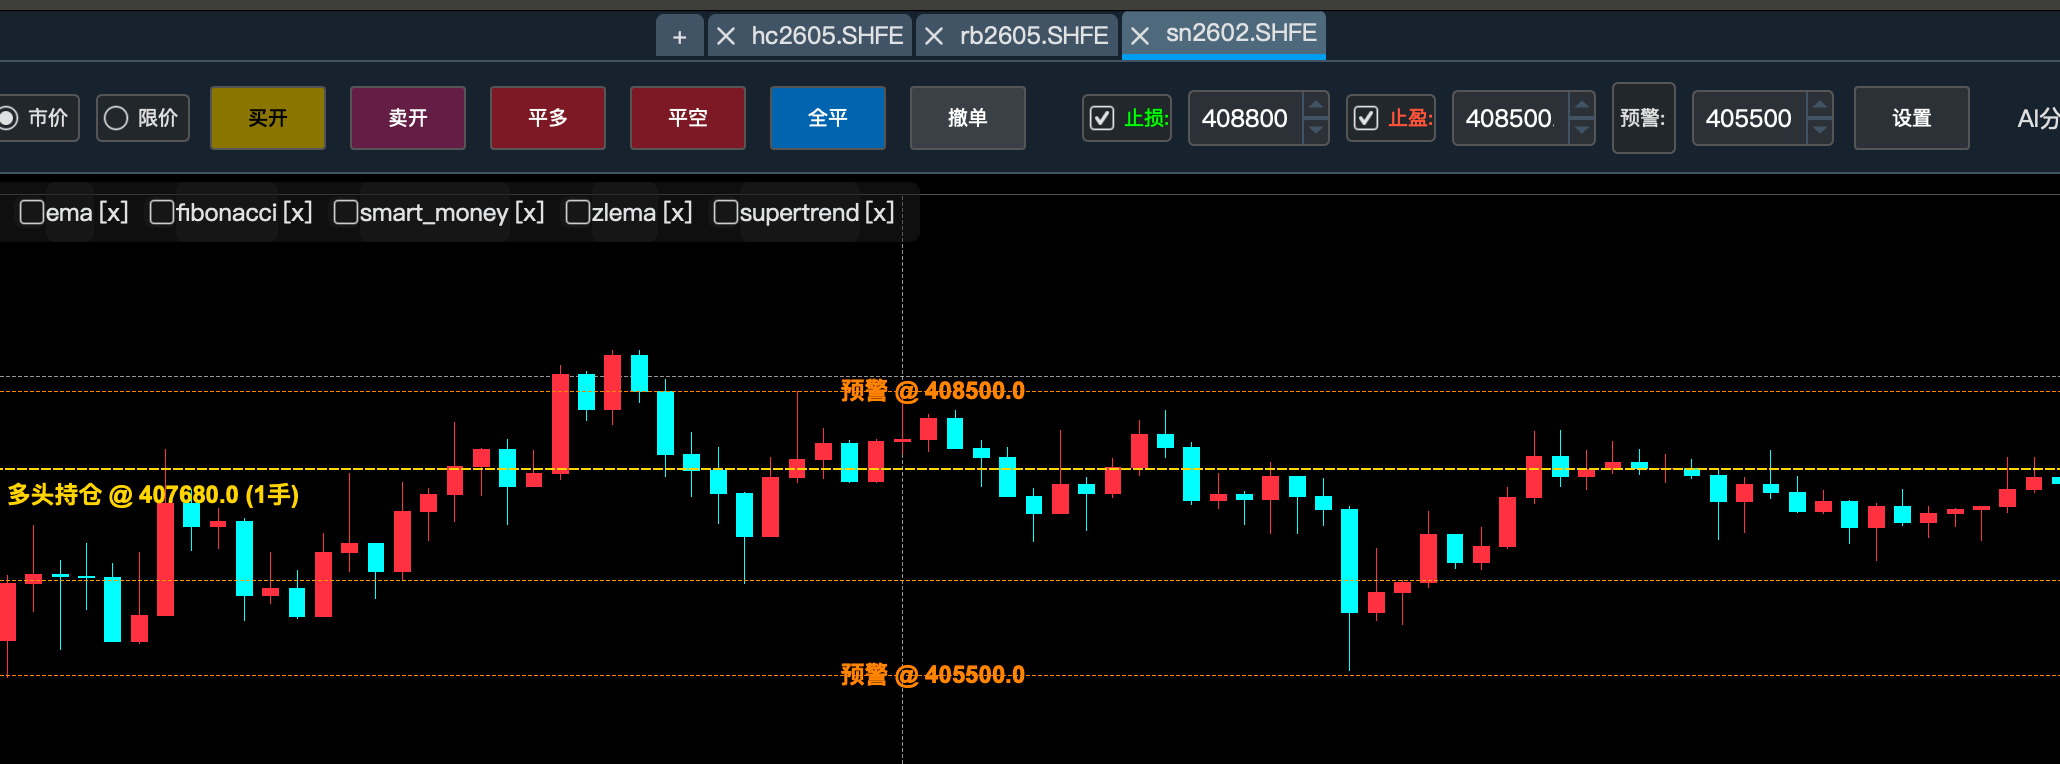This screenshot has height=764, width=2060.
Task: Remove the zlema indicator via [x]
Action: tap(677, 213)
